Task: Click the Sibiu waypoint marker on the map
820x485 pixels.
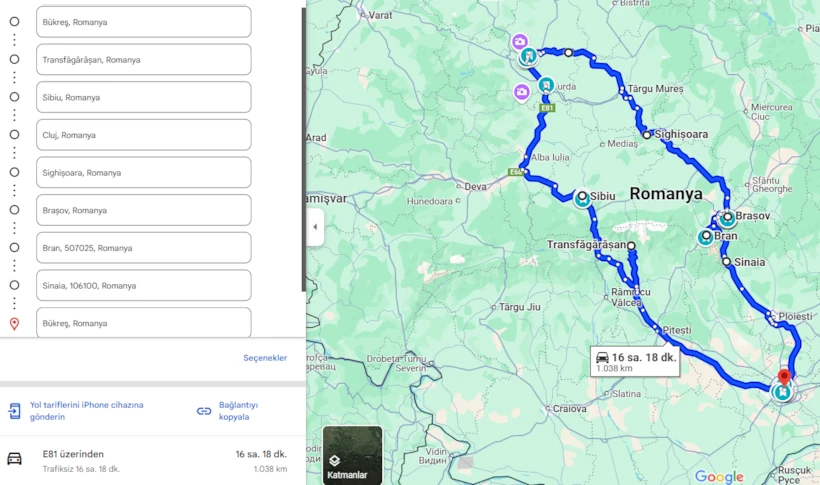Action: pyautogui.click(x=582, y=198)
